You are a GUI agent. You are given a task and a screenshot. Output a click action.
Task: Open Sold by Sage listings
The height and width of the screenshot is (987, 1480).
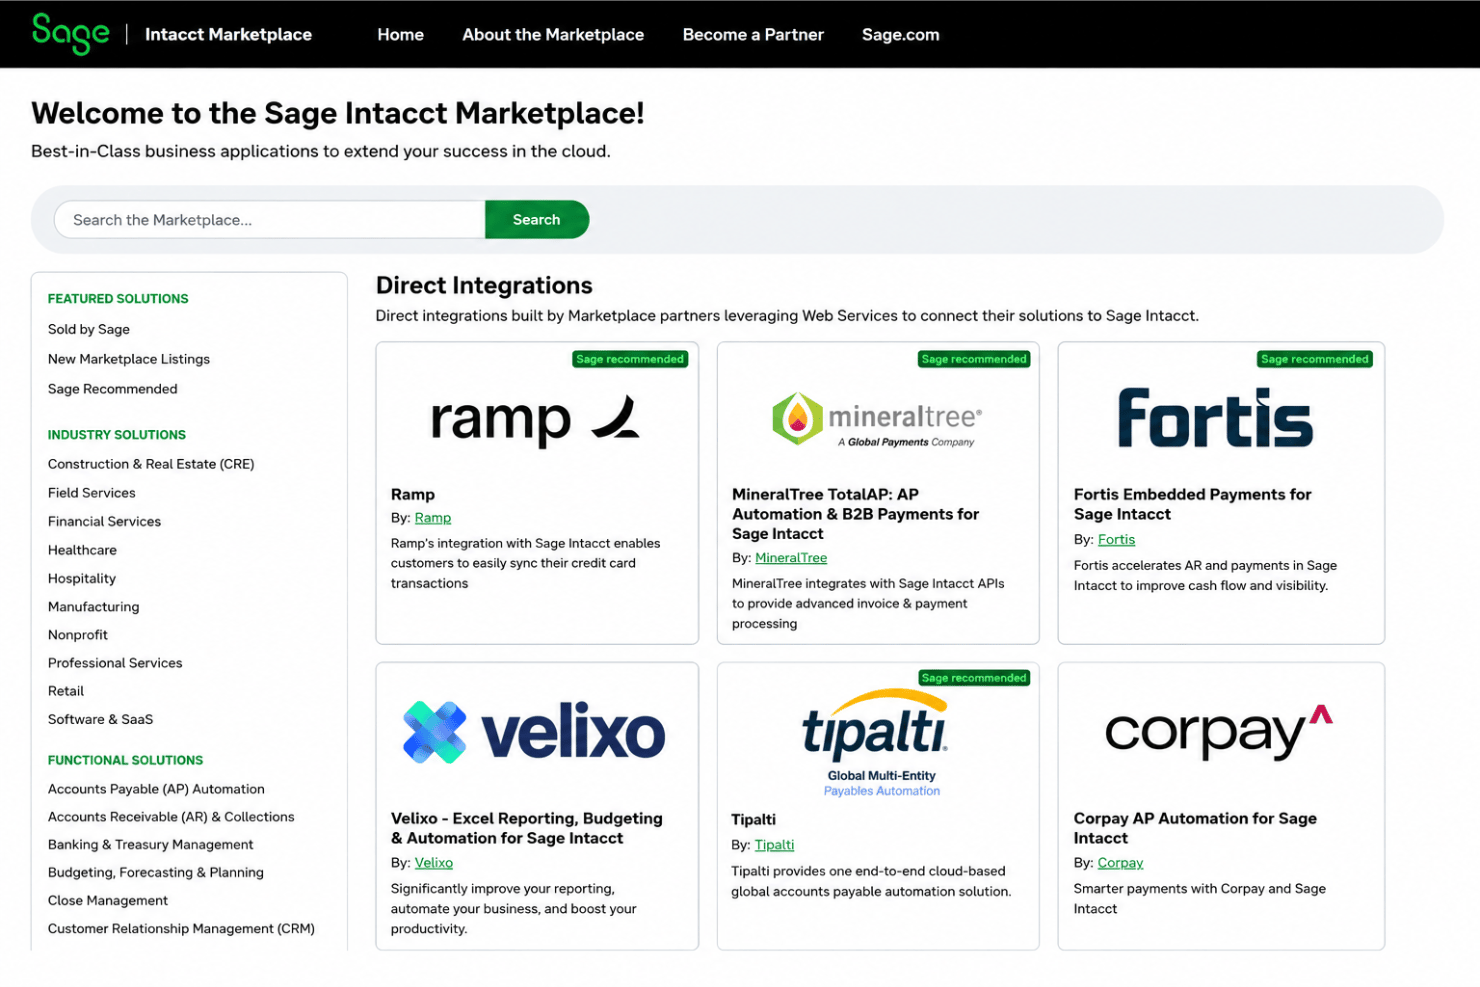click(89, 329)
